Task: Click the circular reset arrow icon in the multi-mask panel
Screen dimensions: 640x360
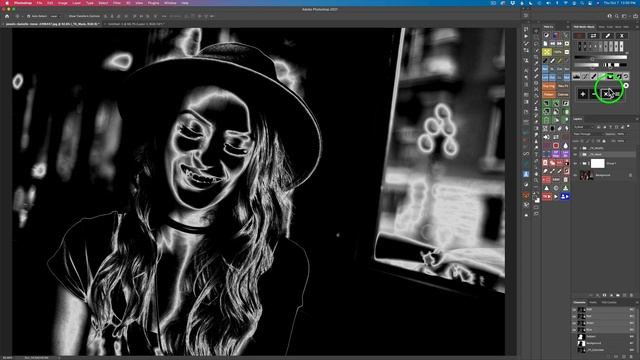Action: tap(626, 76)
